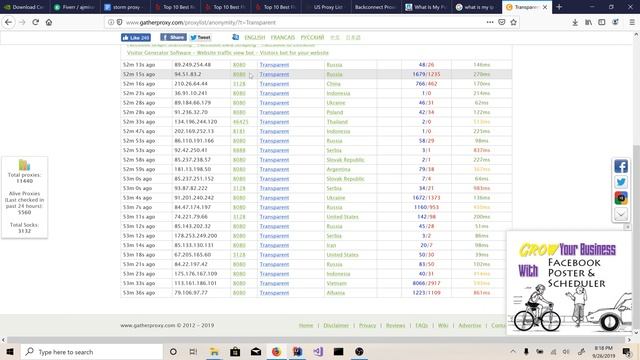Switch to the What Is My IP tab
640x360 pixels.
(427, 7)
